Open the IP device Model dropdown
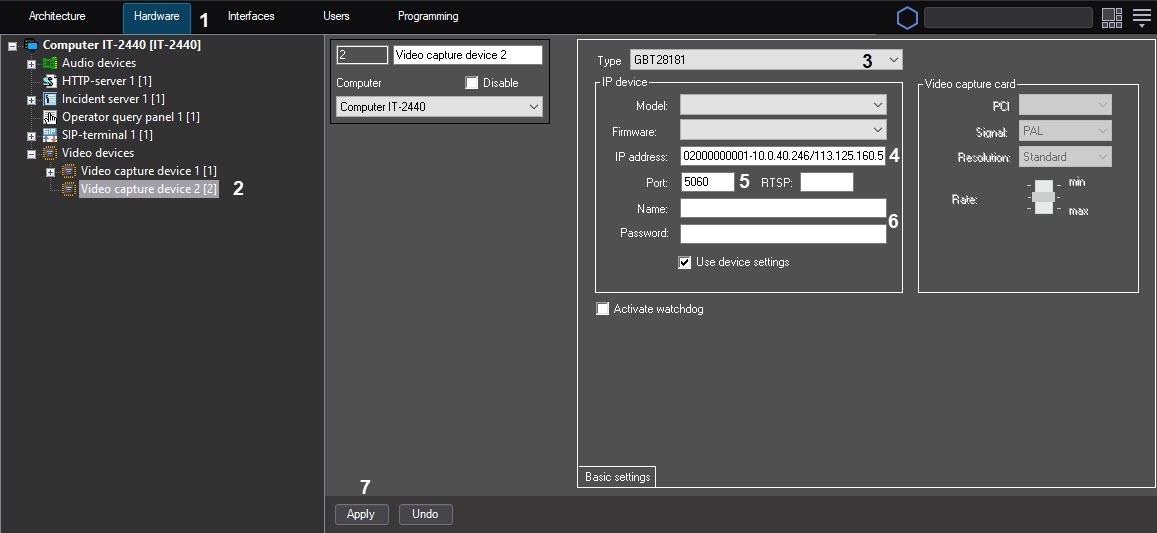 [783, 105]
